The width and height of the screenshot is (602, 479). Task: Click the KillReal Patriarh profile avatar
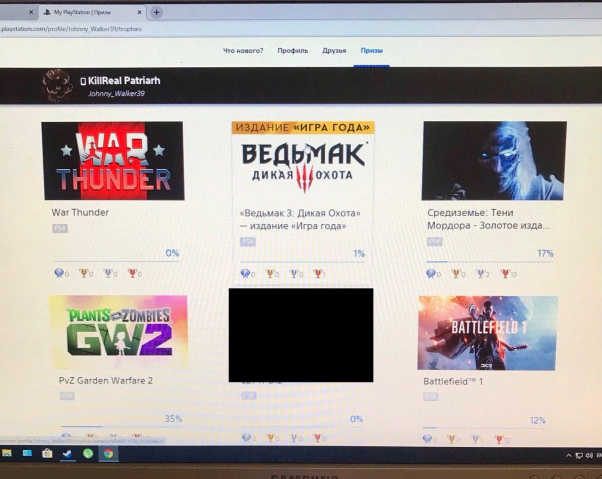tap(57, 85)
